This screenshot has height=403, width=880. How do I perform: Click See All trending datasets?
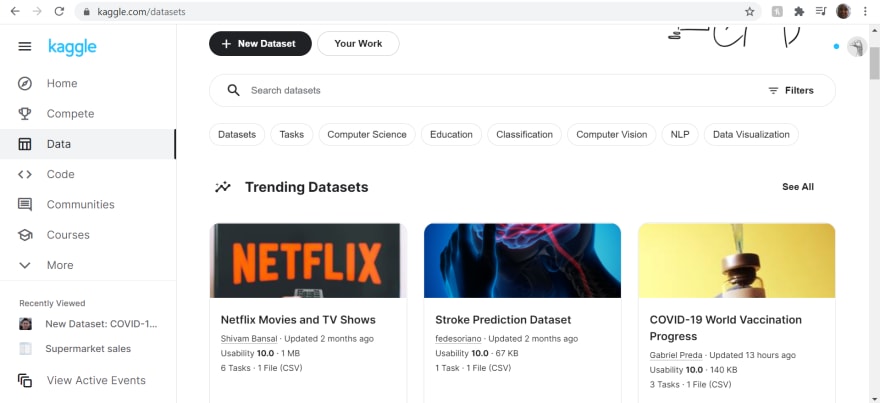798,187
